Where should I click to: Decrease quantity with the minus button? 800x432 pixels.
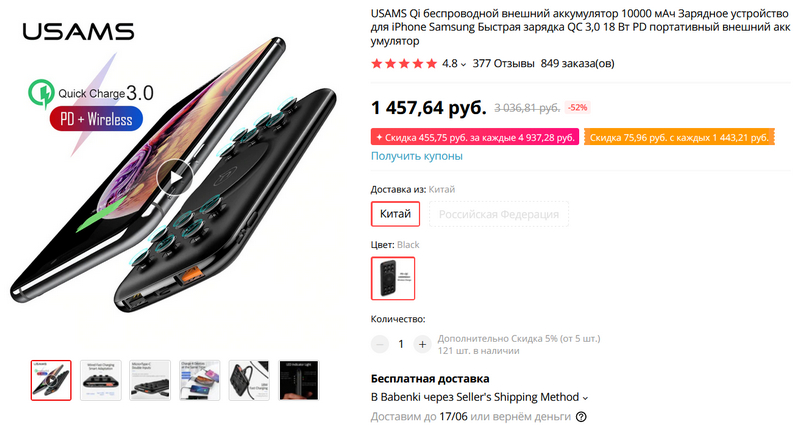coord(380,344)
